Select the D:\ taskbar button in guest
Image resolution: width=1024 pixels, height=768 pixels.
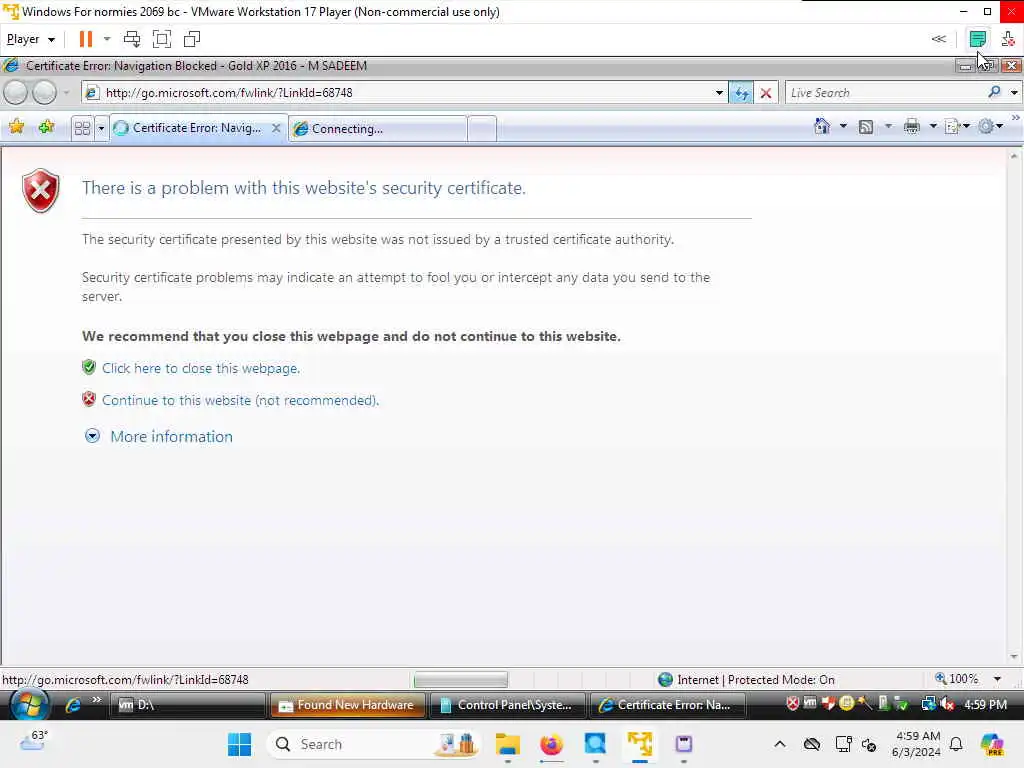click(189, 705)
